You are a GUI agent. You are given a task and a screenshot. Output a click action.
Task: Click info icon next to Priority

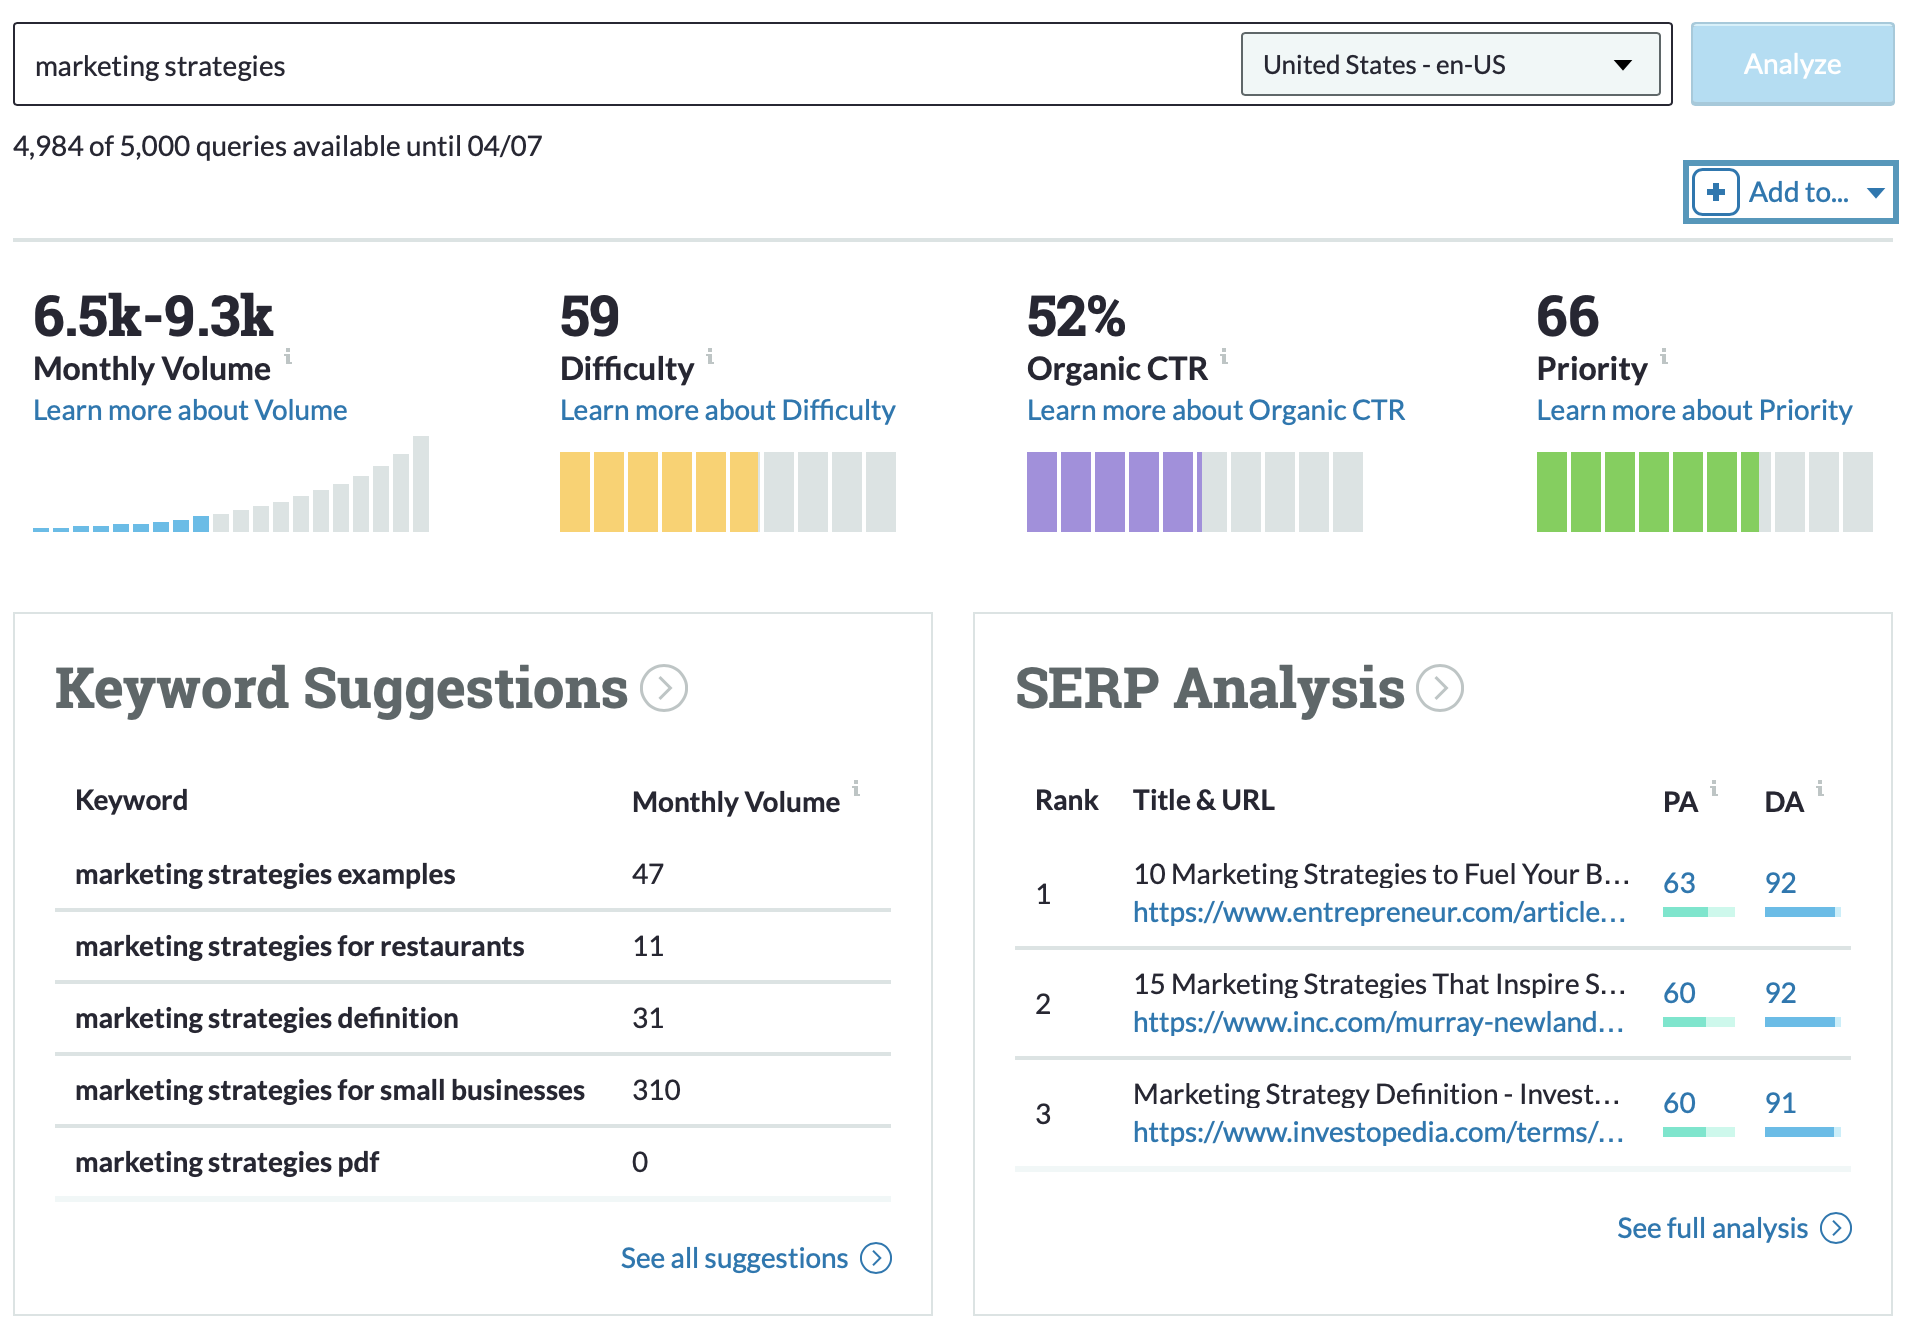click(x=1664, y=356)
